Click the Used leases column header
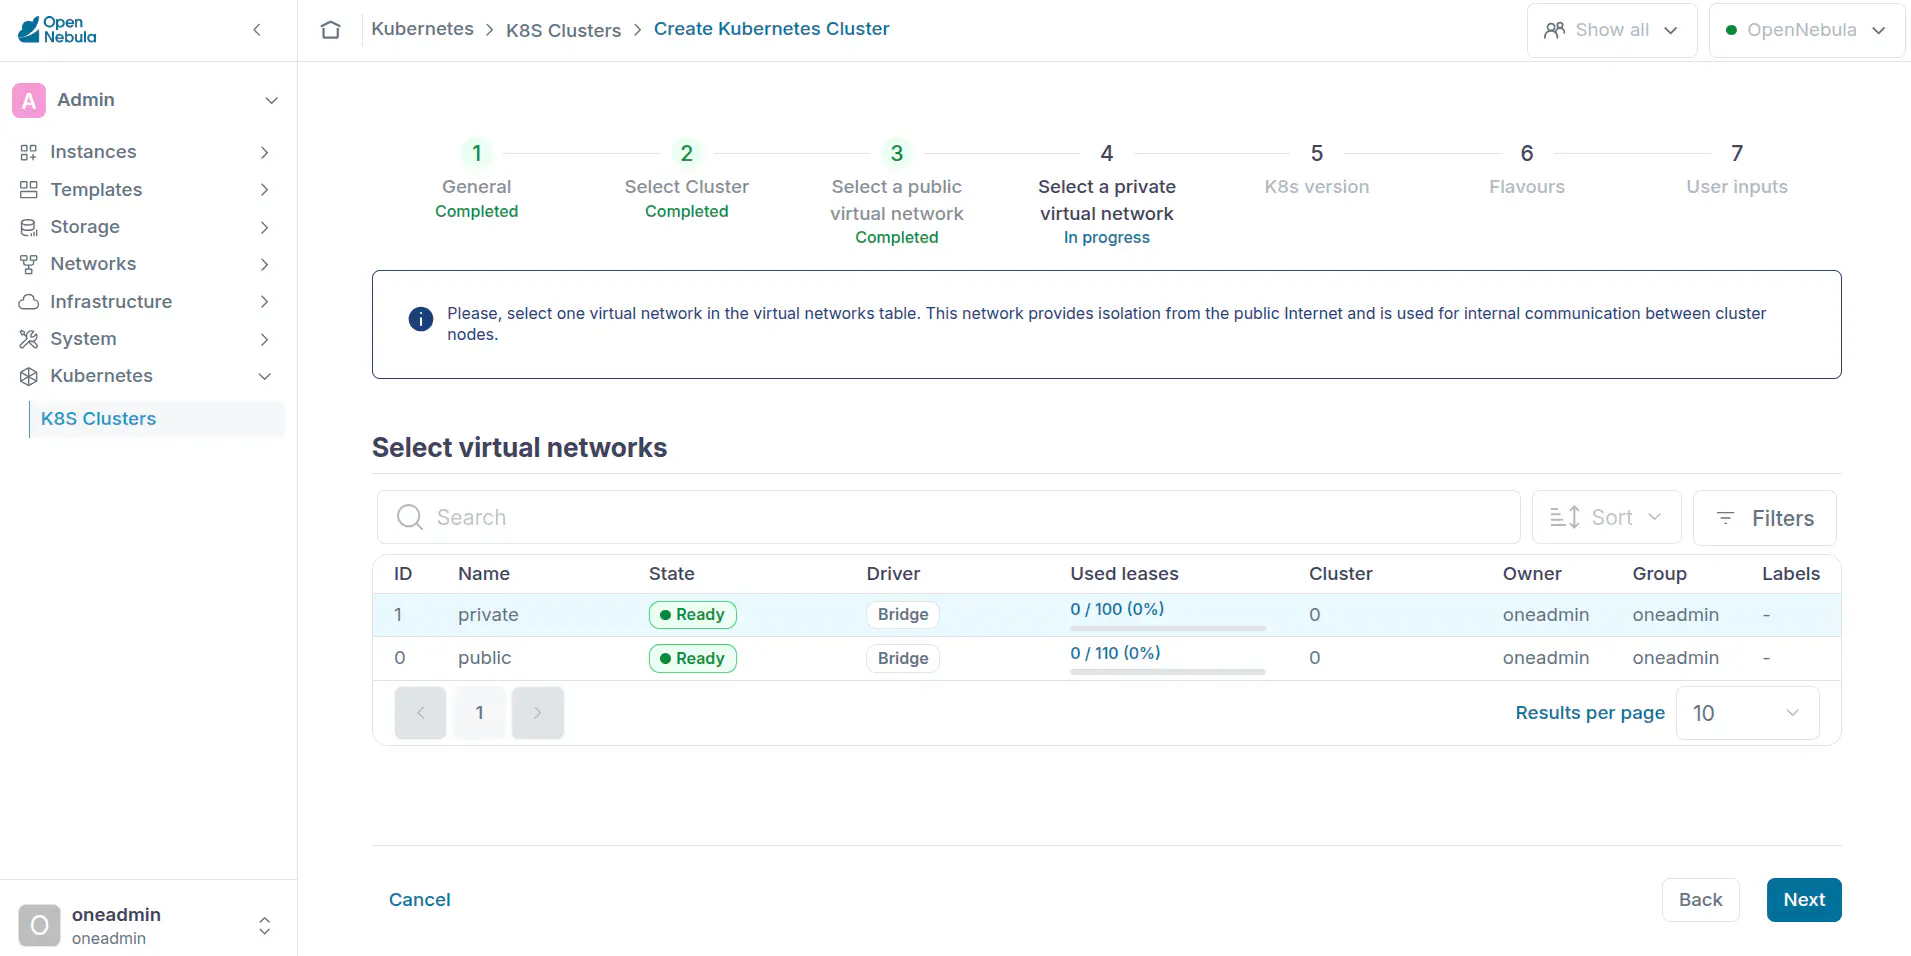The width and height of the screenshot is (1911, 956). [1125, 574]
